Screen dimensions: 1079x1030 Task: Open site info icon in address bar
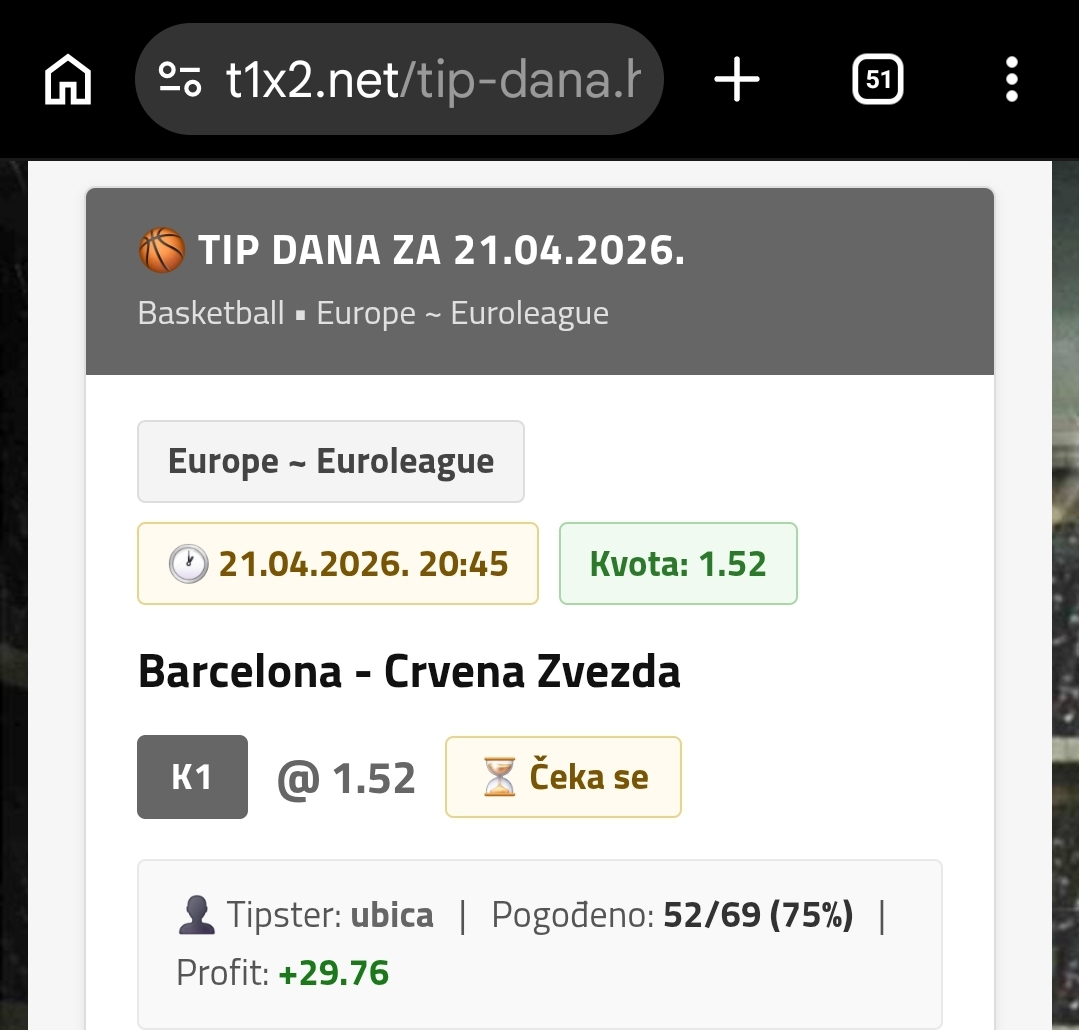point(181,79)
